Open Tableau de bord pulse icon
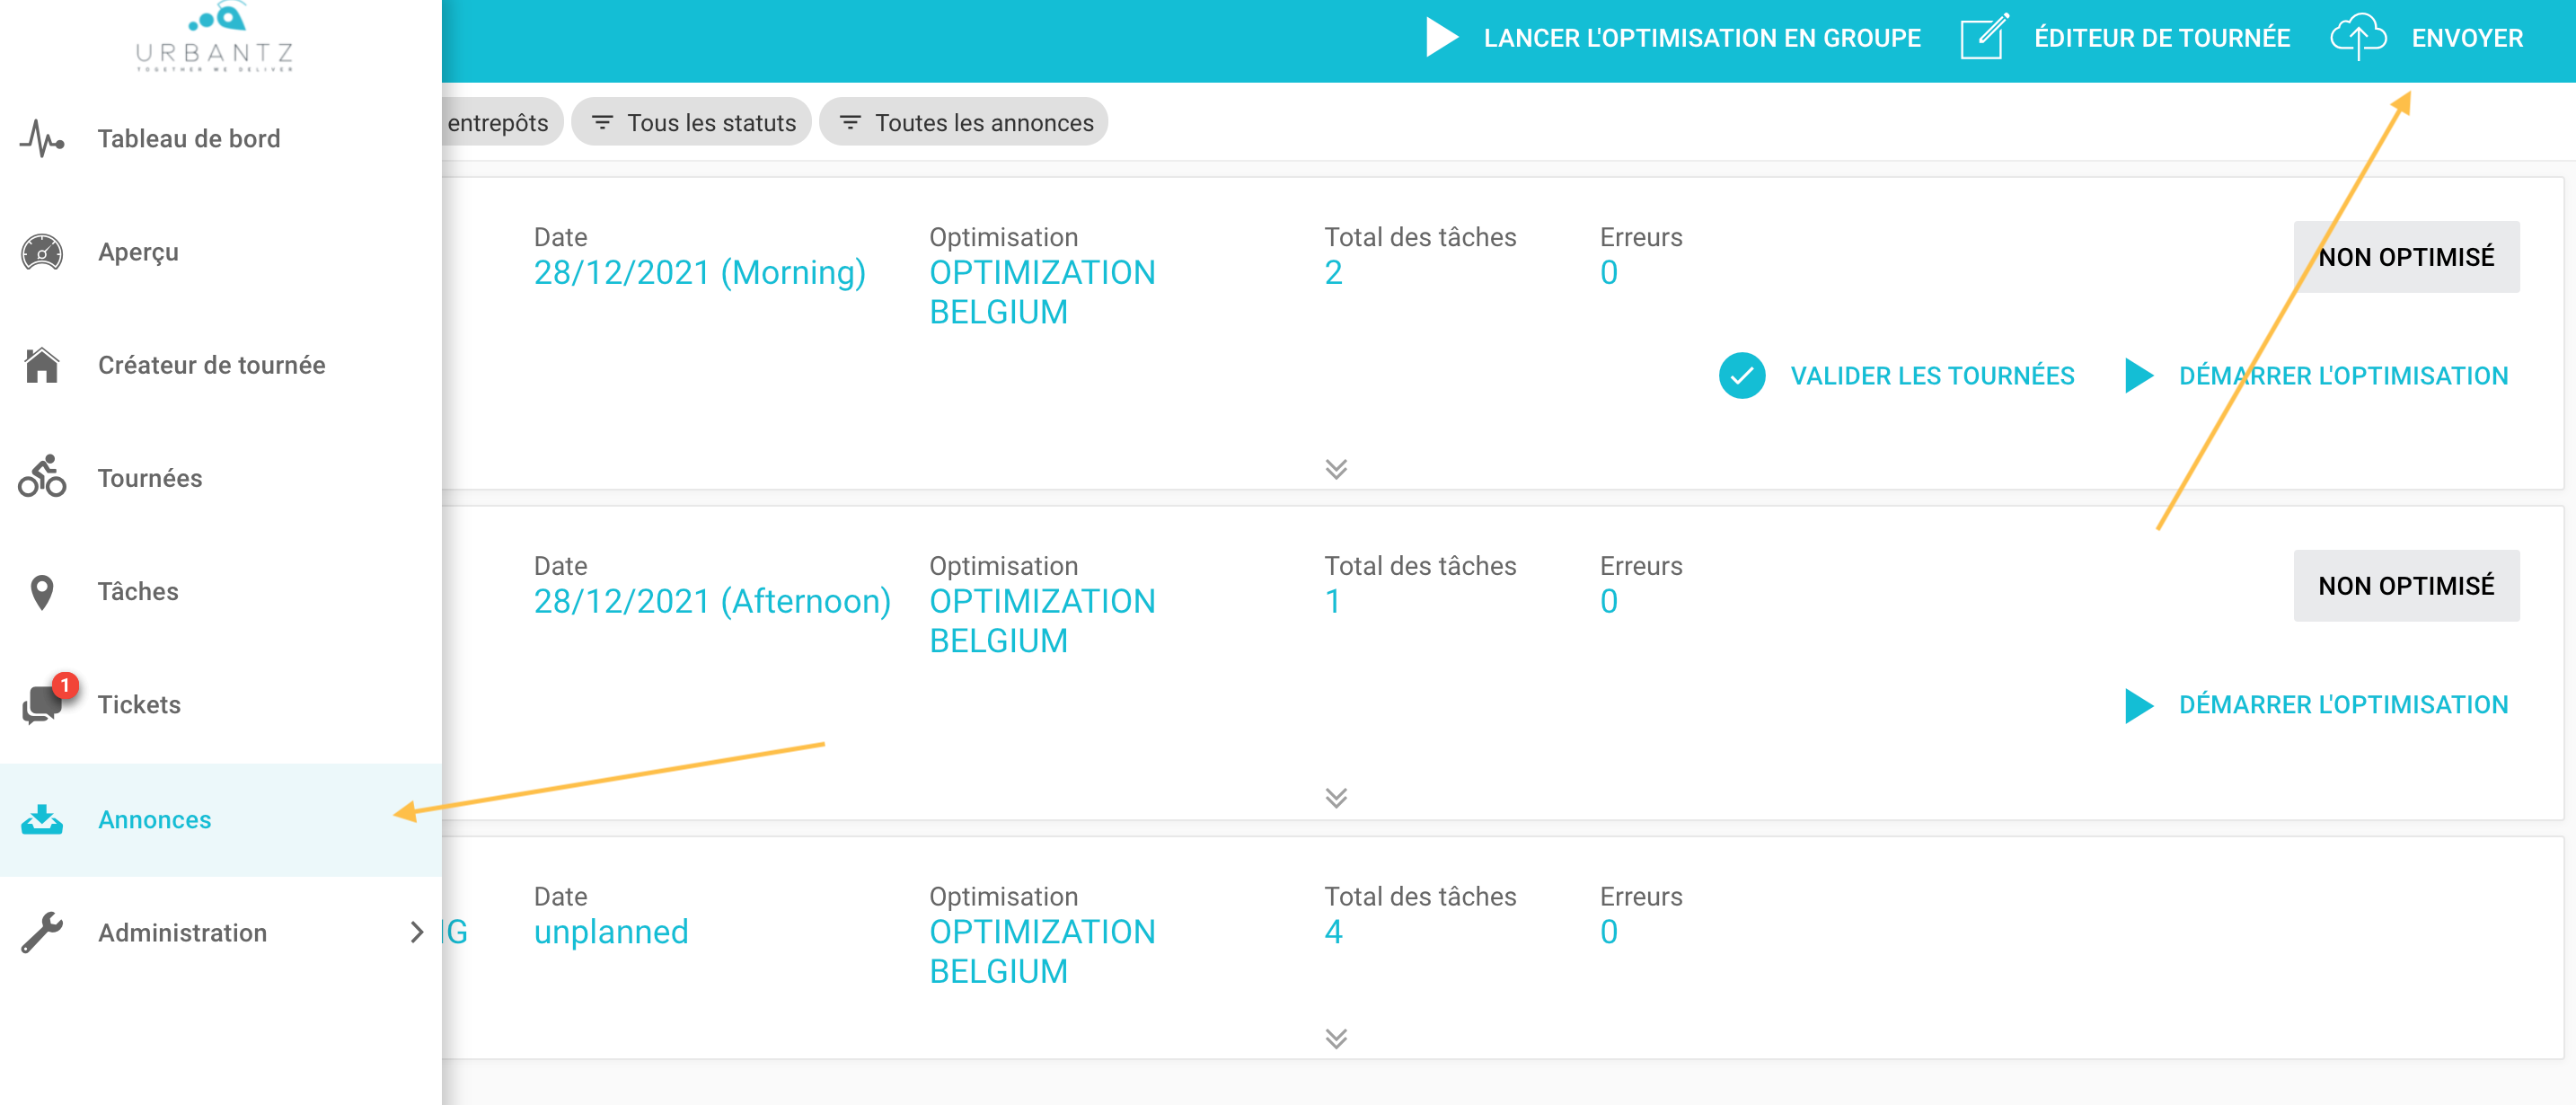This screenshot has height=1105, width=2576. 42,139
